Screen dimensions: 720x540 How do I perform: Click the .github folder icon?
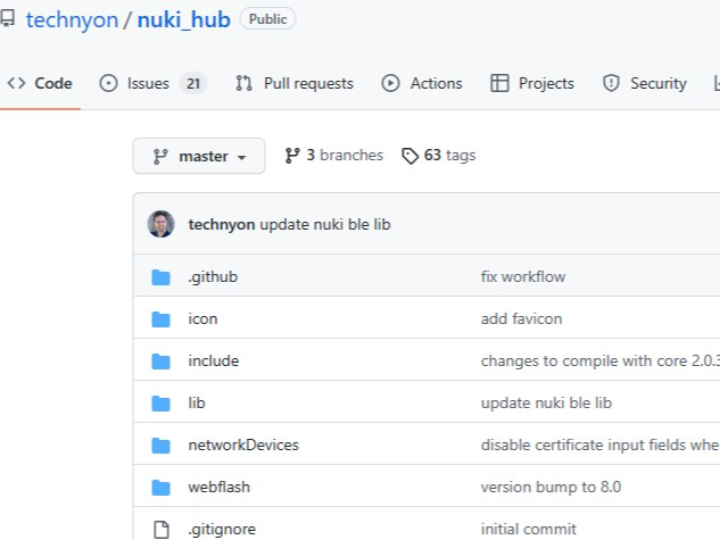click(x=161, y=277)
